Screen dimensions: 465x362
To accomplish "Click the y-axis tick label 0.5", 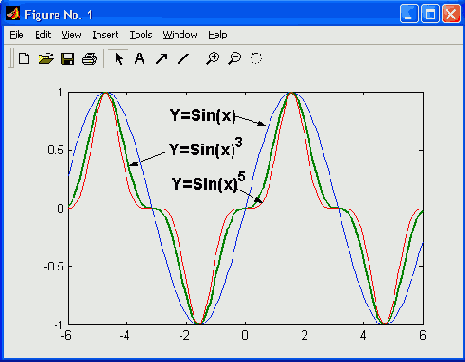I will tap(55, 150).
